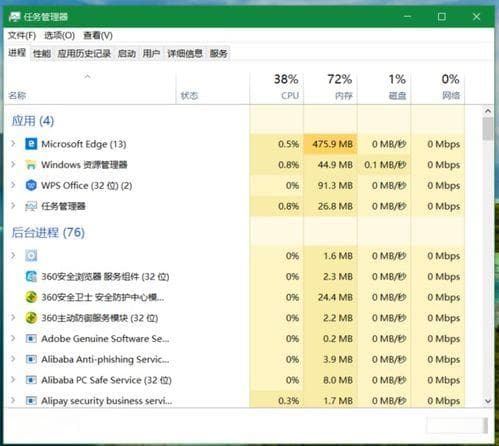Viewport: 499px width, 446px height.
Task: Click the 475.9 MB memory value
Action: point(332,144)
